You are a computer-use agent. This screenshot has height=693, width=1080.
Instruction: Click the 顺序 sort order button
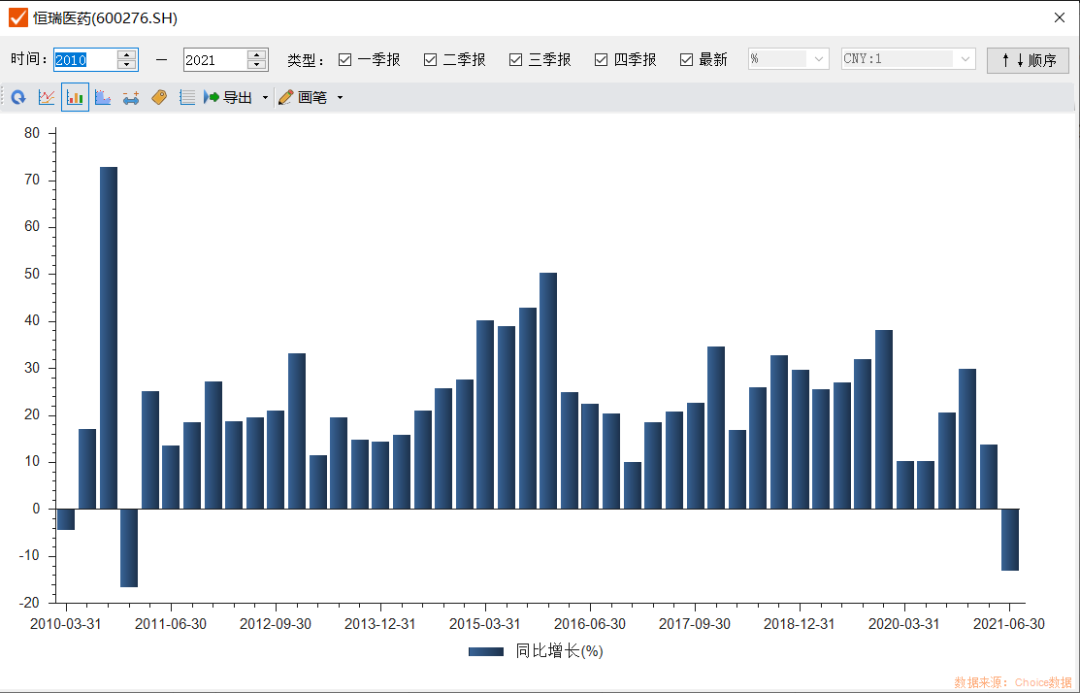1029,59
